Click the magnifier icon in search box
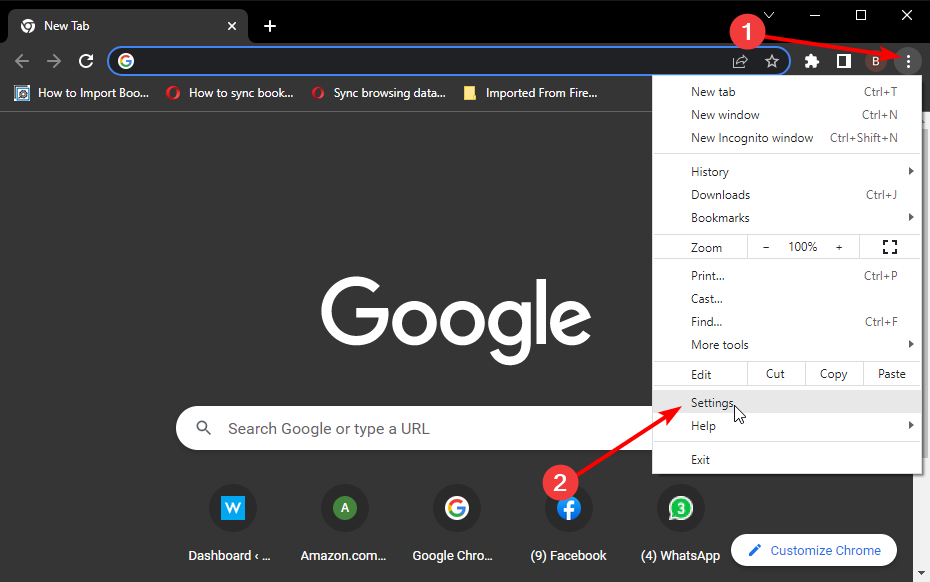Image resolution: width=930 pixels, height=582 pixels. pyautogui.click(x=203, y=428)
